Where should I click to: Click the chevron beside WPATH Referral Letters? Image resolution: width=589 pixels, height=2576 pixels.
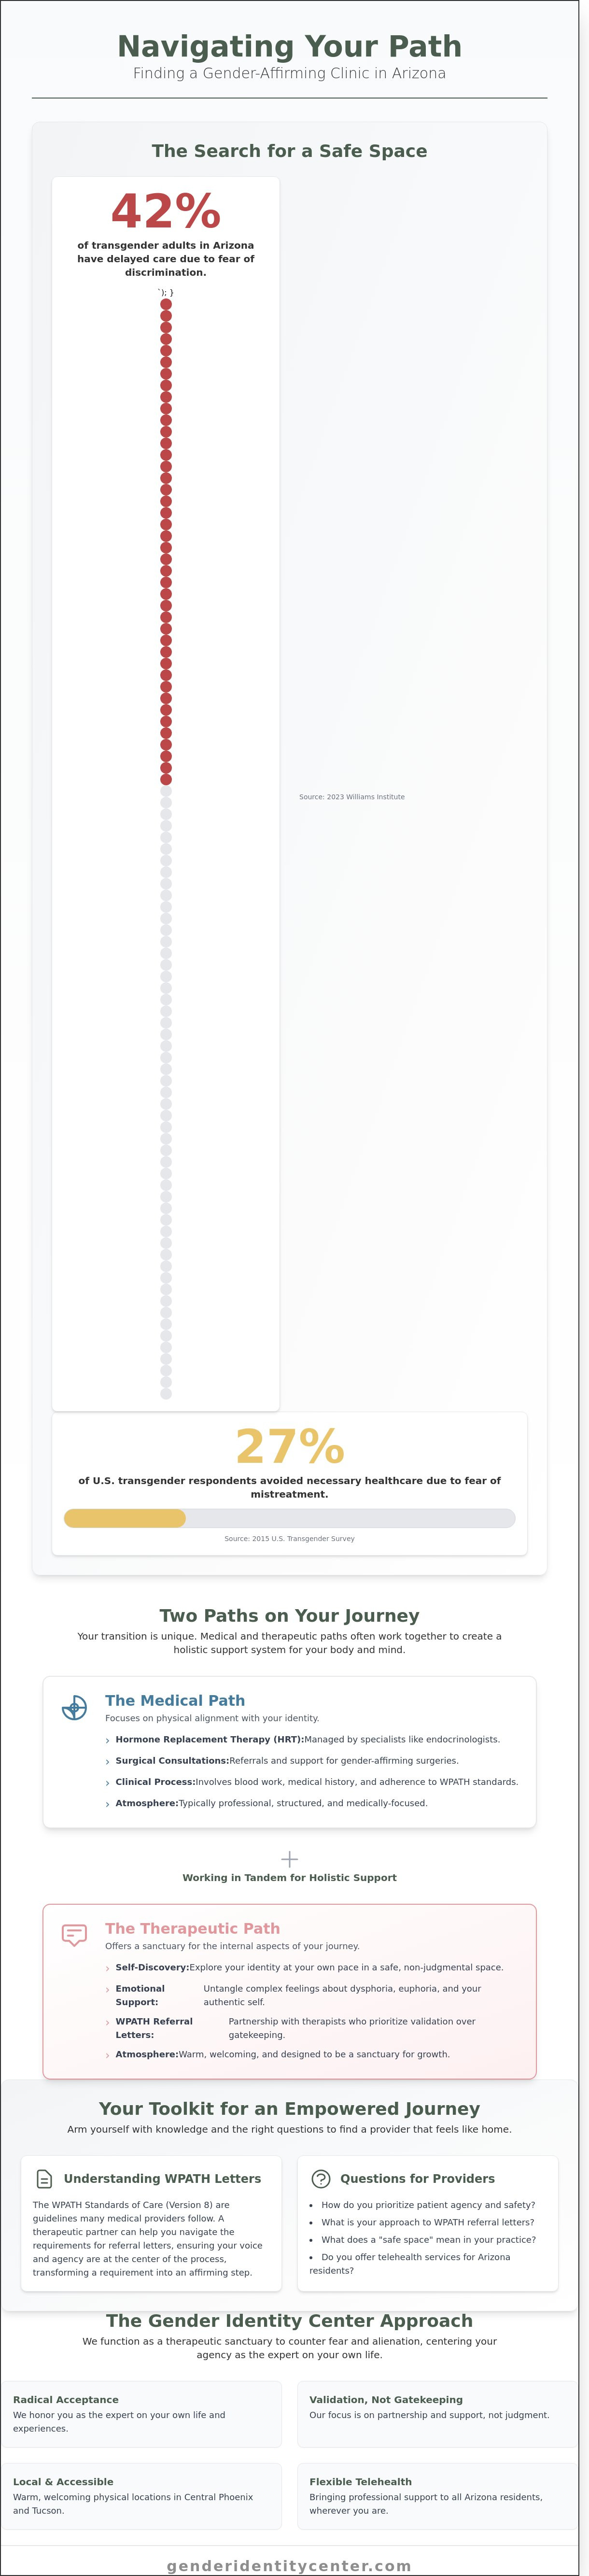pos(108,2022)
